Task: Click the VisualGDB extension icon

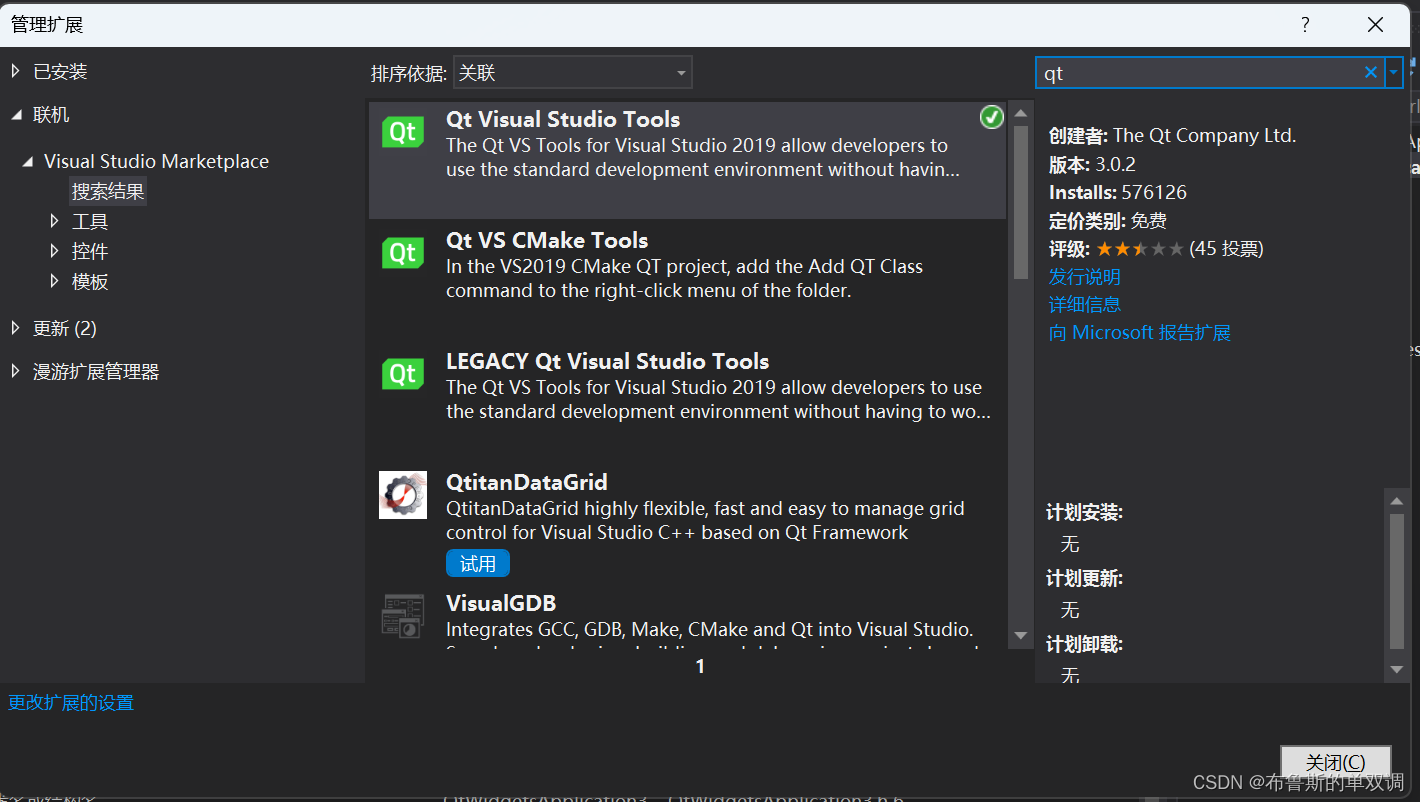Action: [x=402, y=616]
